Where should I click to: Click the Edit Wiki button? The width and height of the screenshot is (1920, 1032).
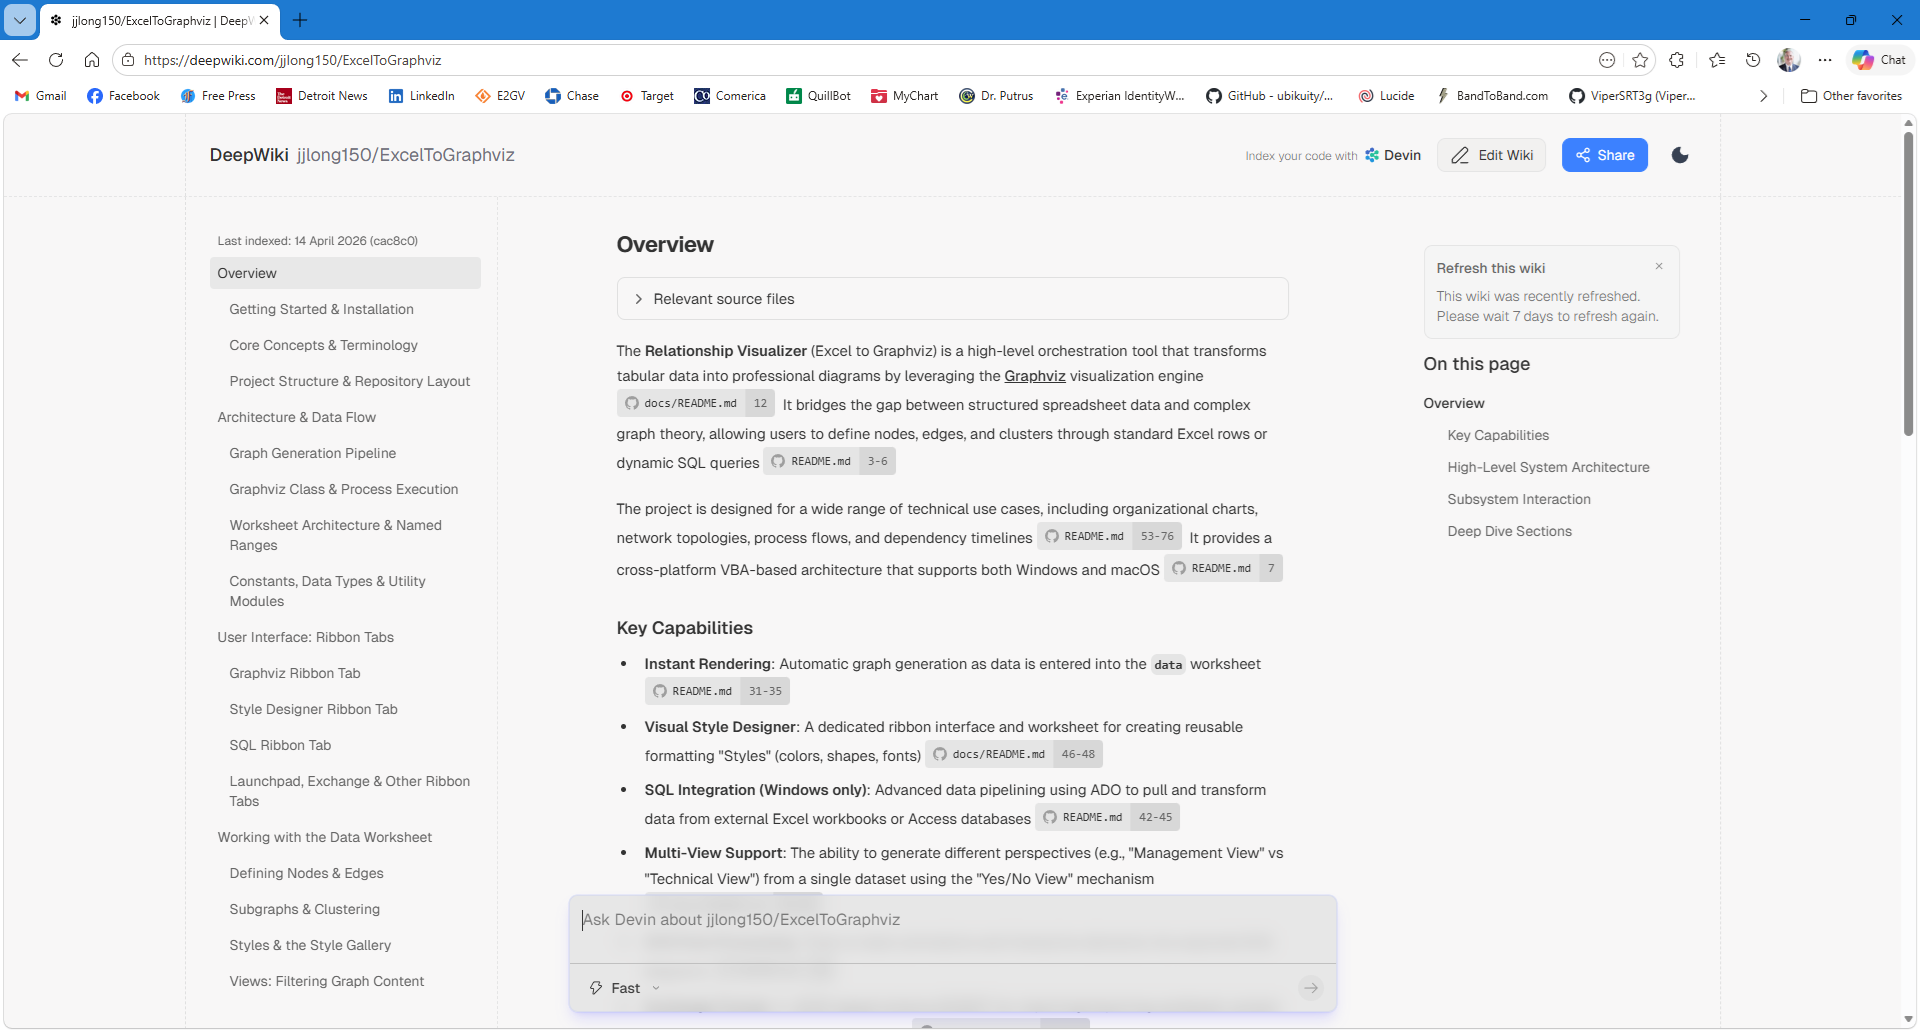(x=1491, y=155)
